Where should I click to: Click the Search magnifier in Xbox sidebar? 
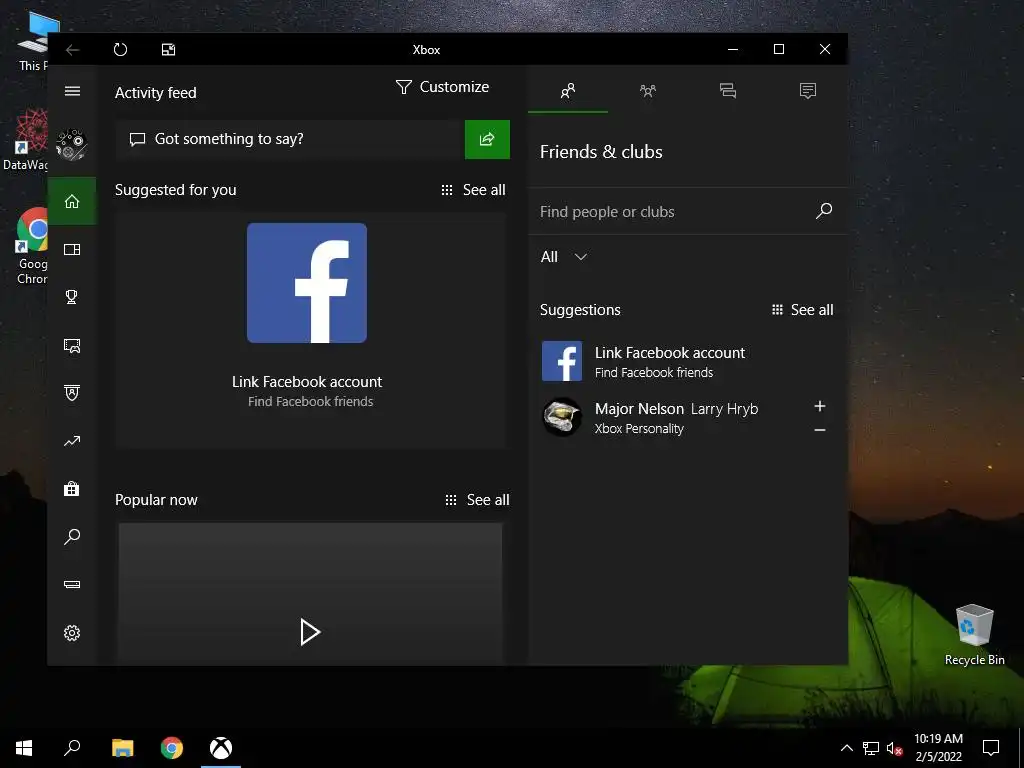click(72, 537)
